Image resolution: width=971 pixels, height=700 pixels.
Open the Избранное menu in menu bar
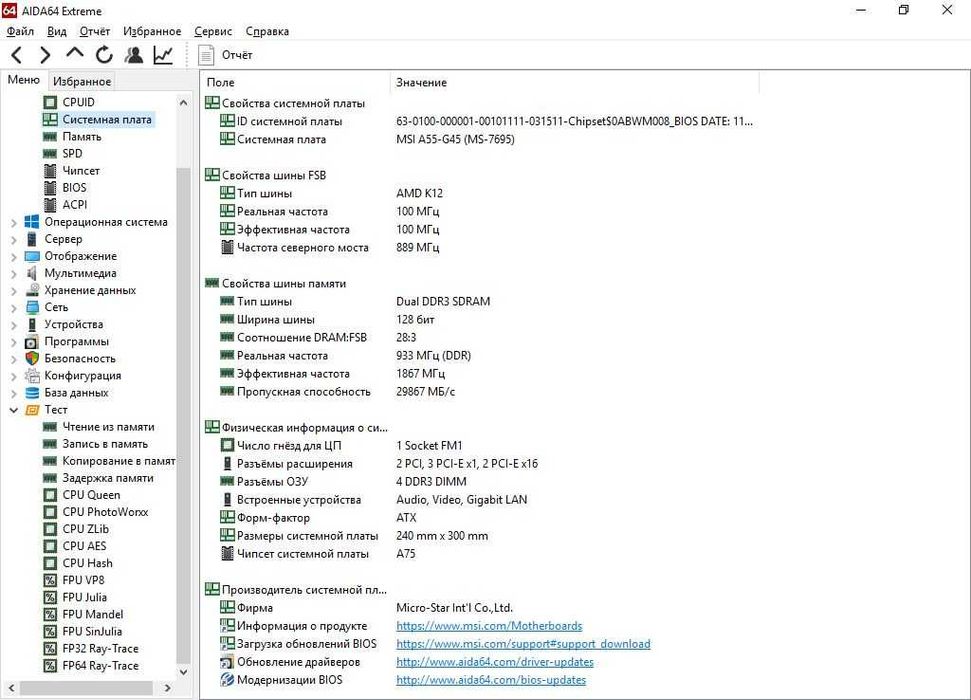[152, 32]
